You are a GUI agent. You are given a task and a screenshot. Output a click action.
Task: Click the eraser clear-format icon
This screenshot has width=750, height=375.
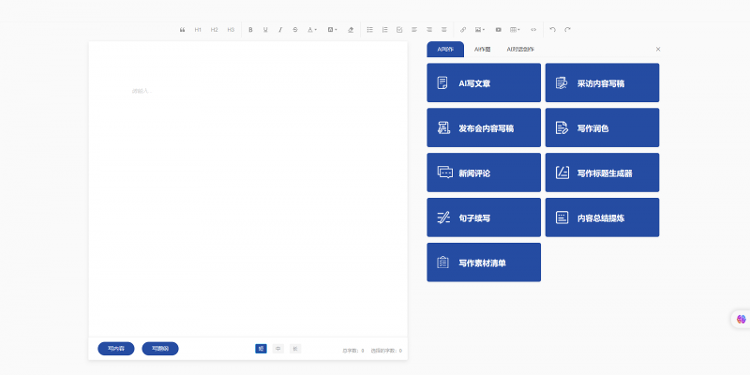pyautogui.click(x=351, y=30)
